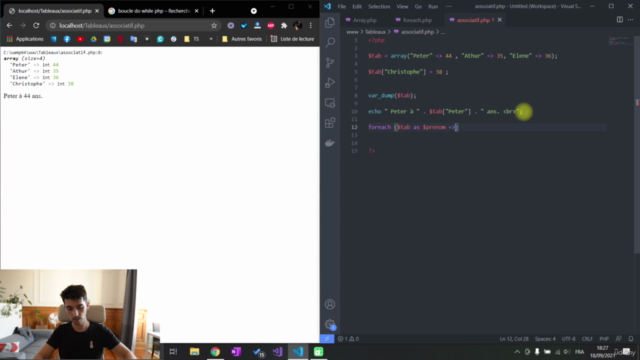
Task: Click the www breadcrumb segment
Action: [352, 32]
